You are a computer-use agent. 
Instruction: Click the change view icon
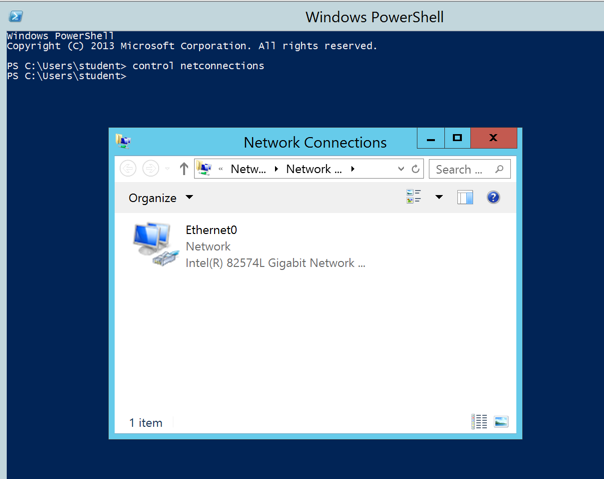coord(414,197)
